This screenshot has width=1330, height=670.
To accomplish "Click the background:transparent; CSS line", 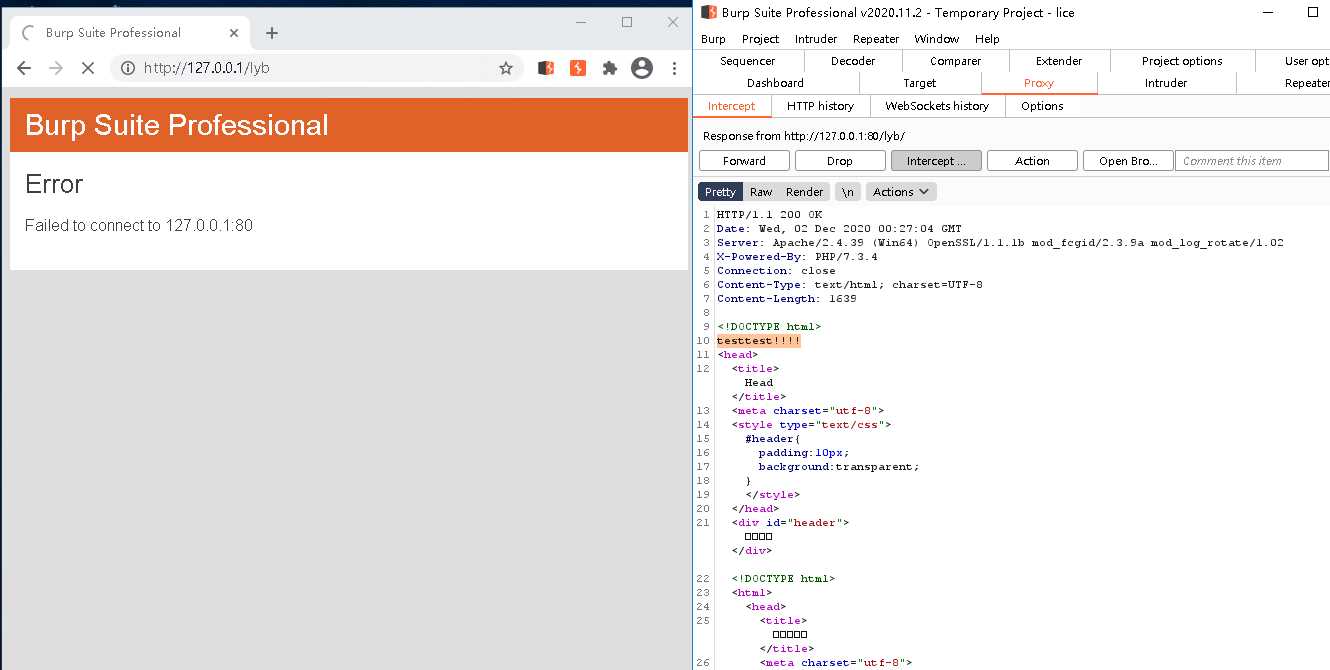I will (x=838, y=467).
